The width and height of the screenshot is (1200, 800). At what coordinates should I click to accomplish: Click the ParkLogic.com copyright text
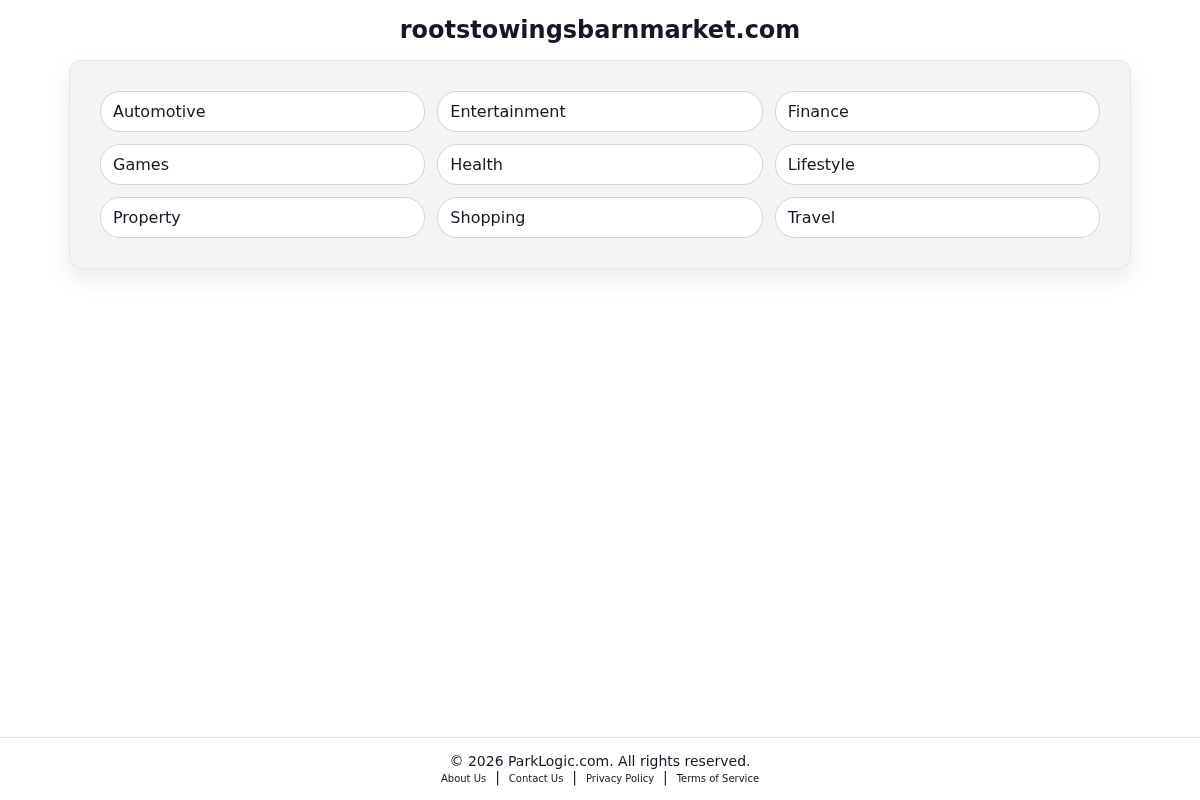pyautogui.click(x=600, y=761)
